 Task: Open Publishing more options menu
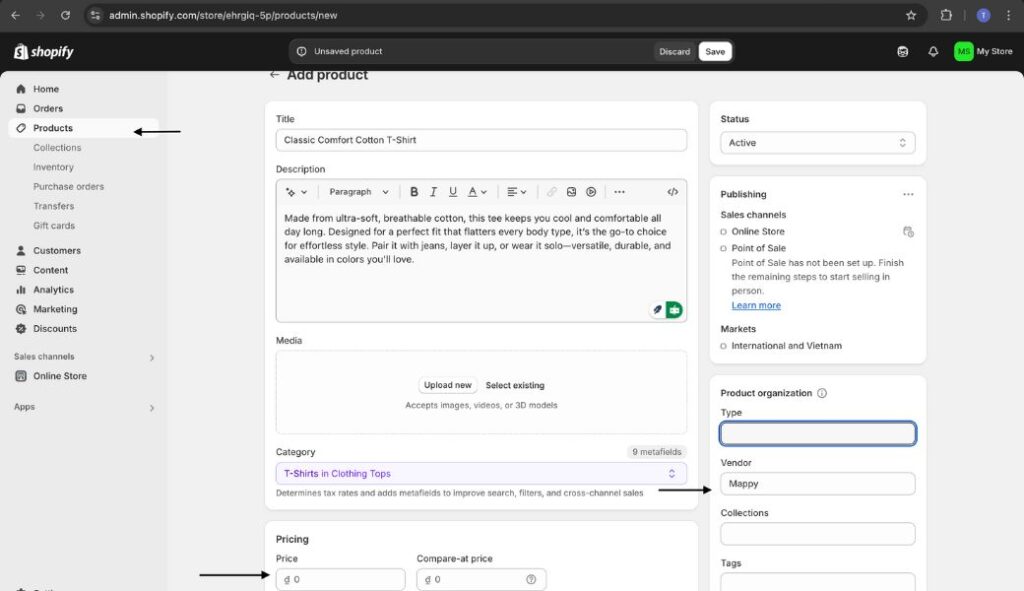pos(908,195)
